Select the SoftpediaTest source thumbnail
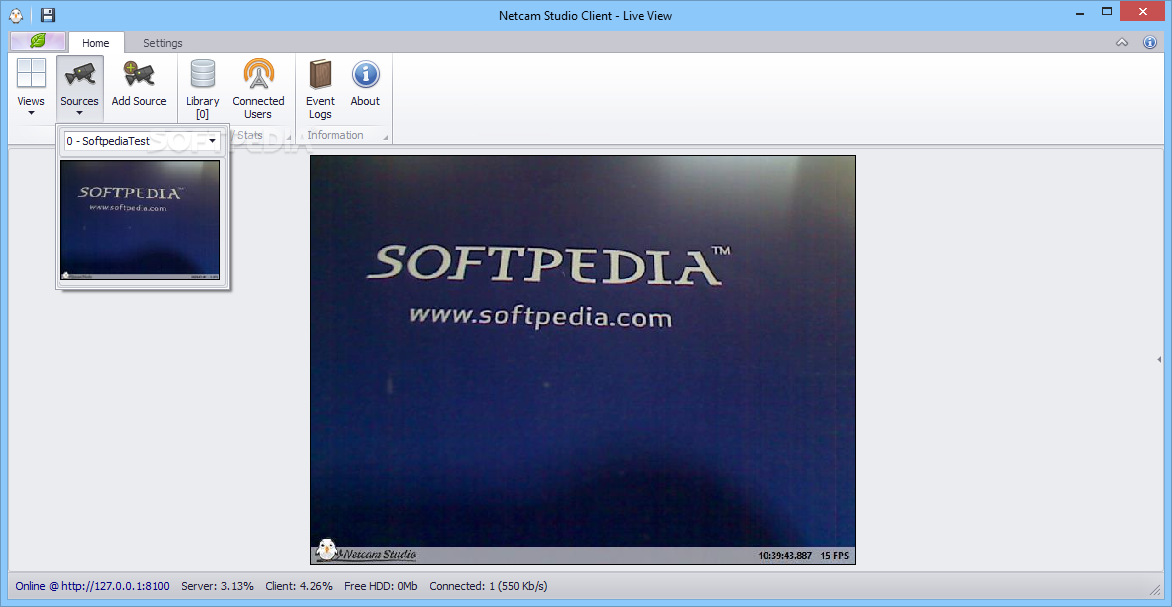1172x607 pixels. click(140, 221)
